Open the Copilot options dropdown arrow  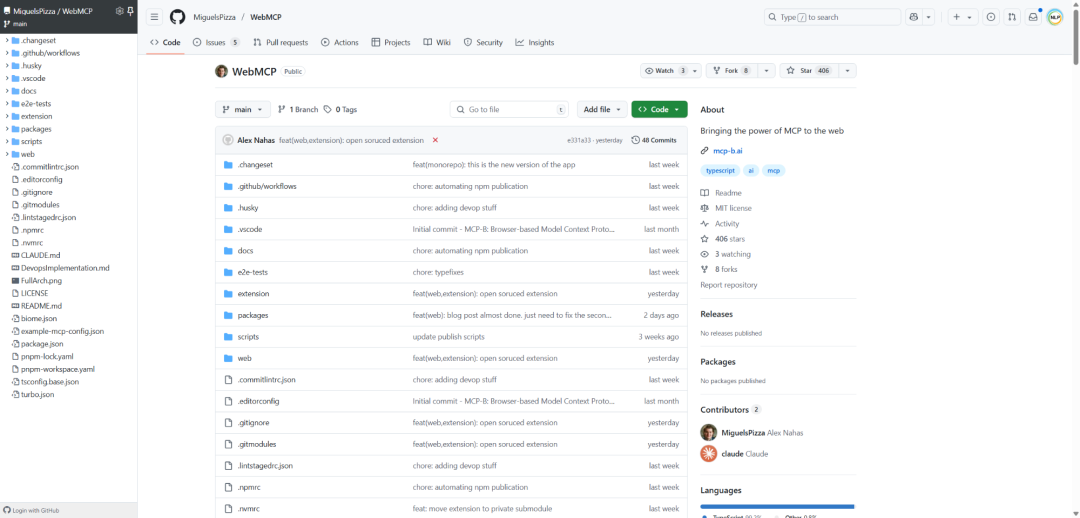tap(928, 17)
